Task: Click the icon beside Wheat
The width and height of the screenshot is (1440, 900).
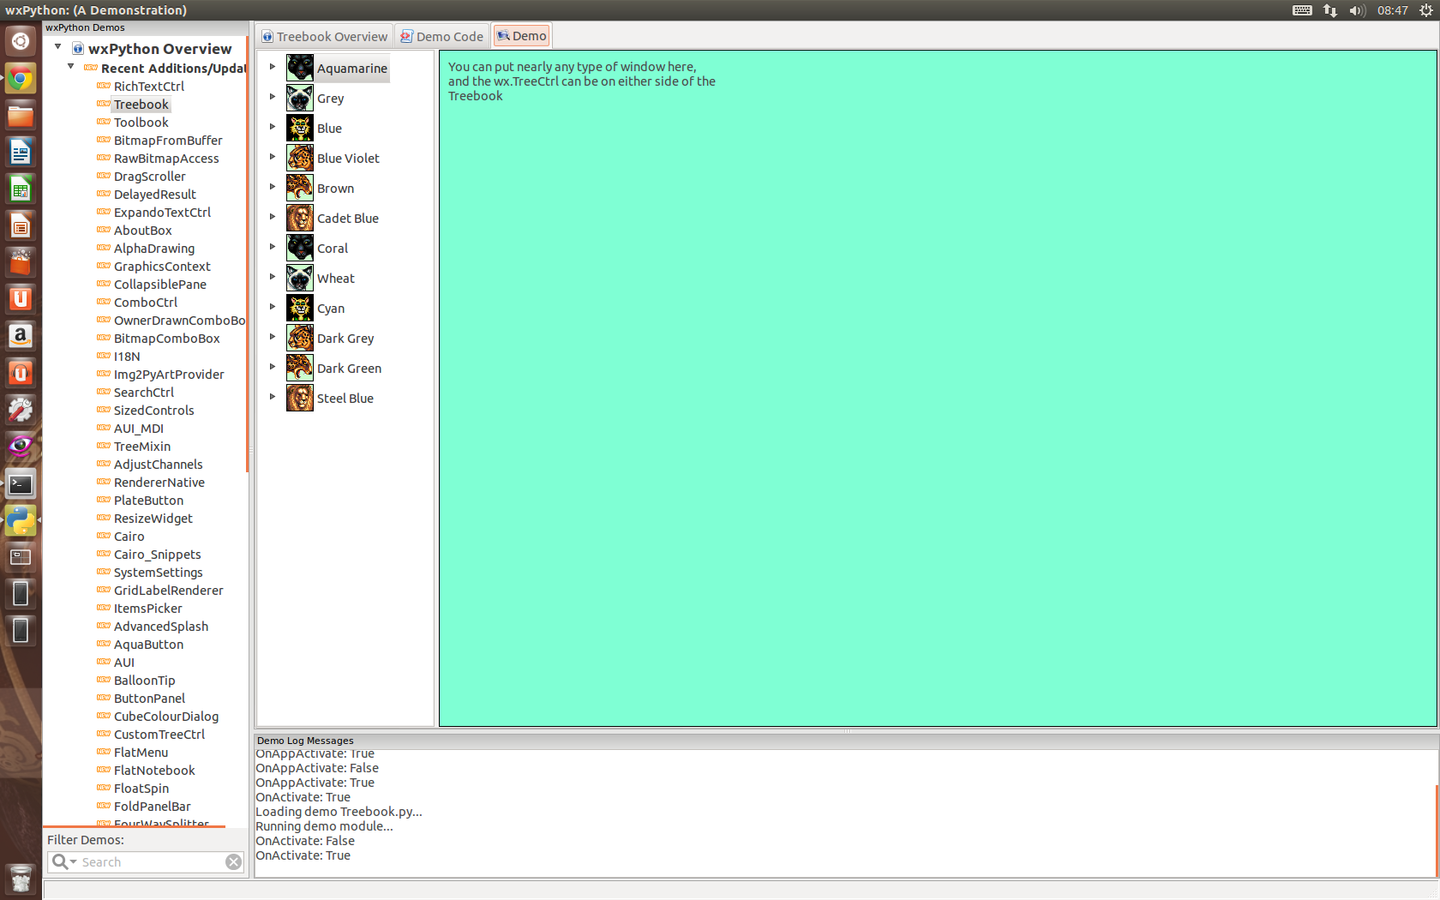Action: click(x=300, y=278)
